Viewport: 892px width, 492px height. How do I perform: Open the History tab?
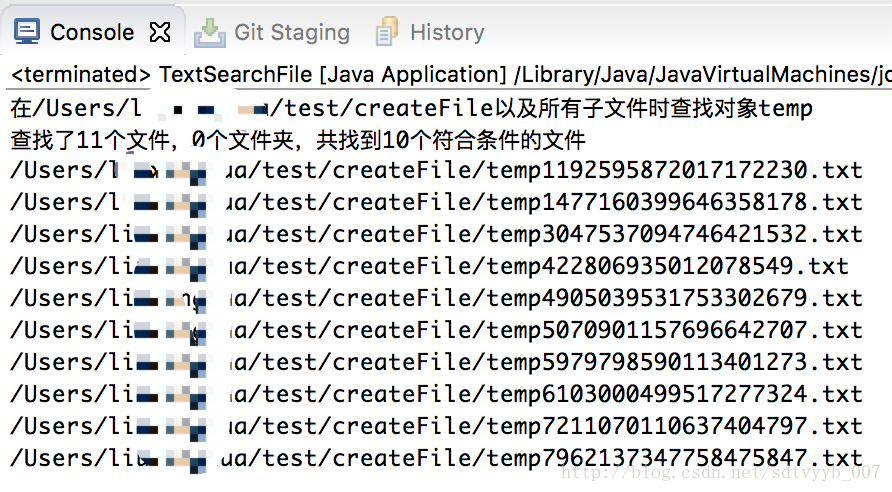(x=430, y=32)
